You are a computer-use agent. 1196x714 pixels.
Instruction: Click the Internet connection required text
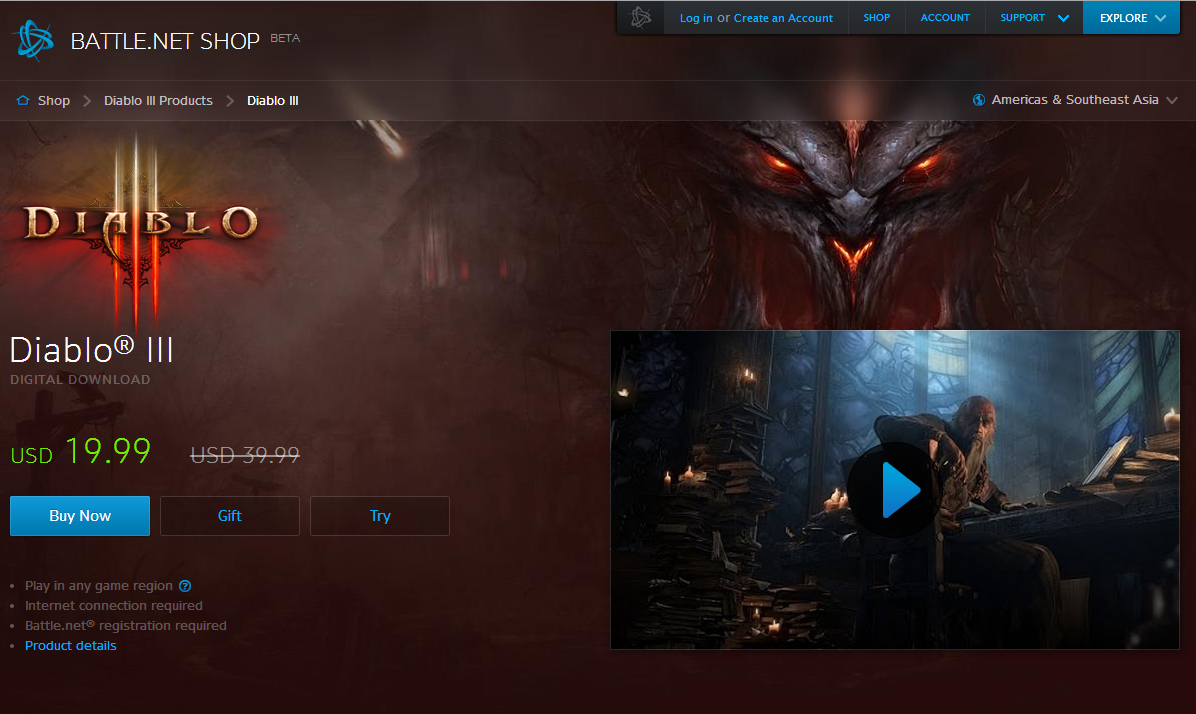point(114,606)
